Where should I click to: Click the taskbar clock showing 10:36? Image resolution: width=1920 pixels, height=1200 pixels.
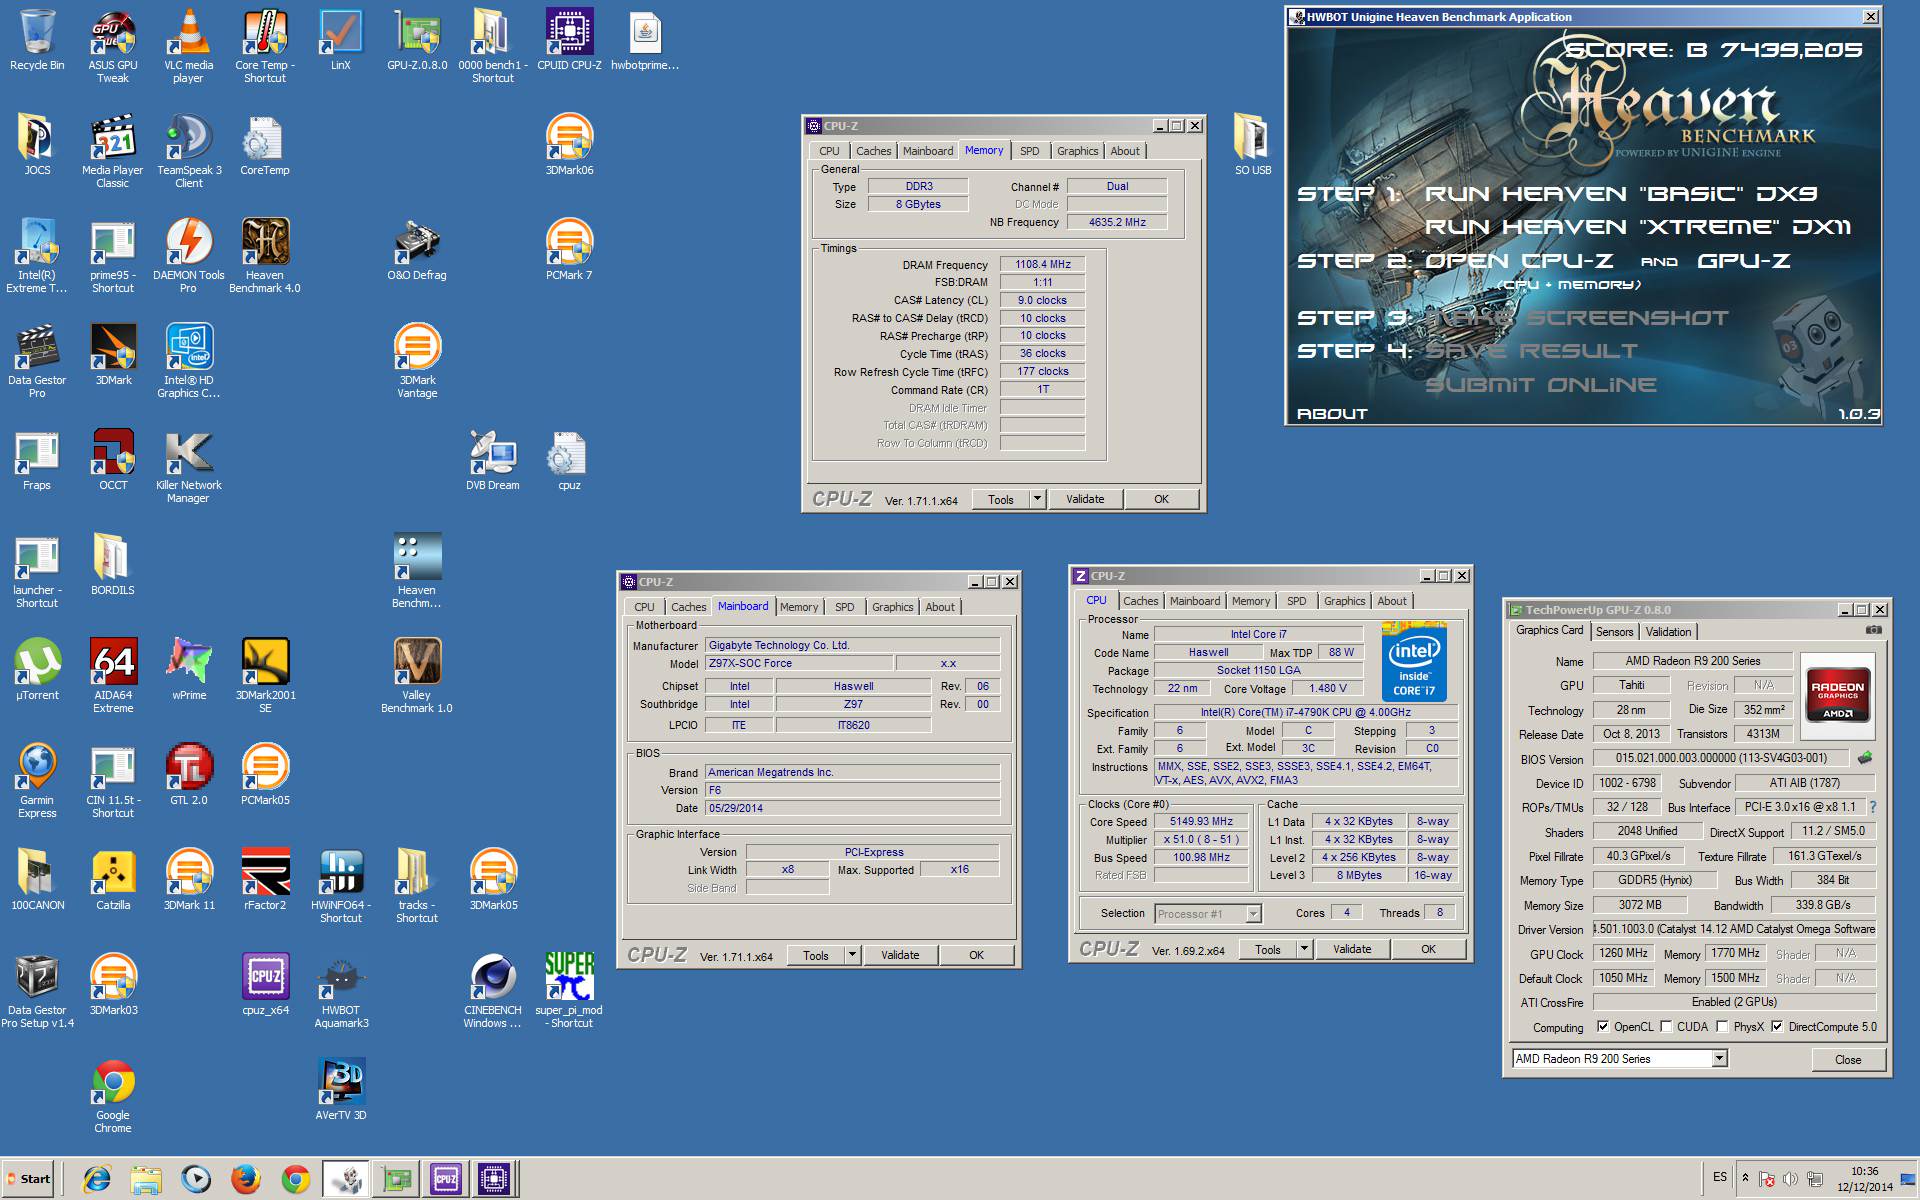[x=1864, y=1179]
